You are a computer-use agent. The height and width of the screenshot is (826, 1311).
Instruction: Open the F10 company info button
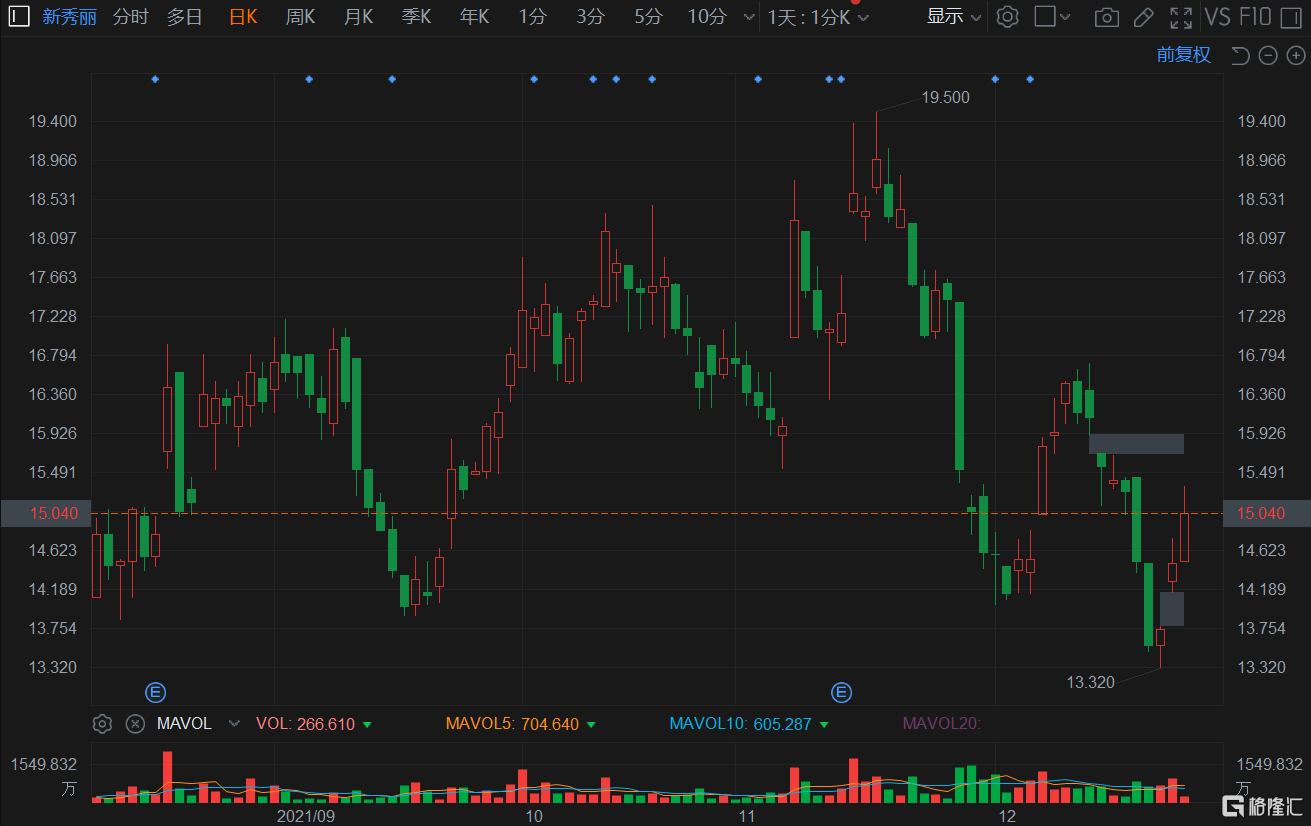1255,17
